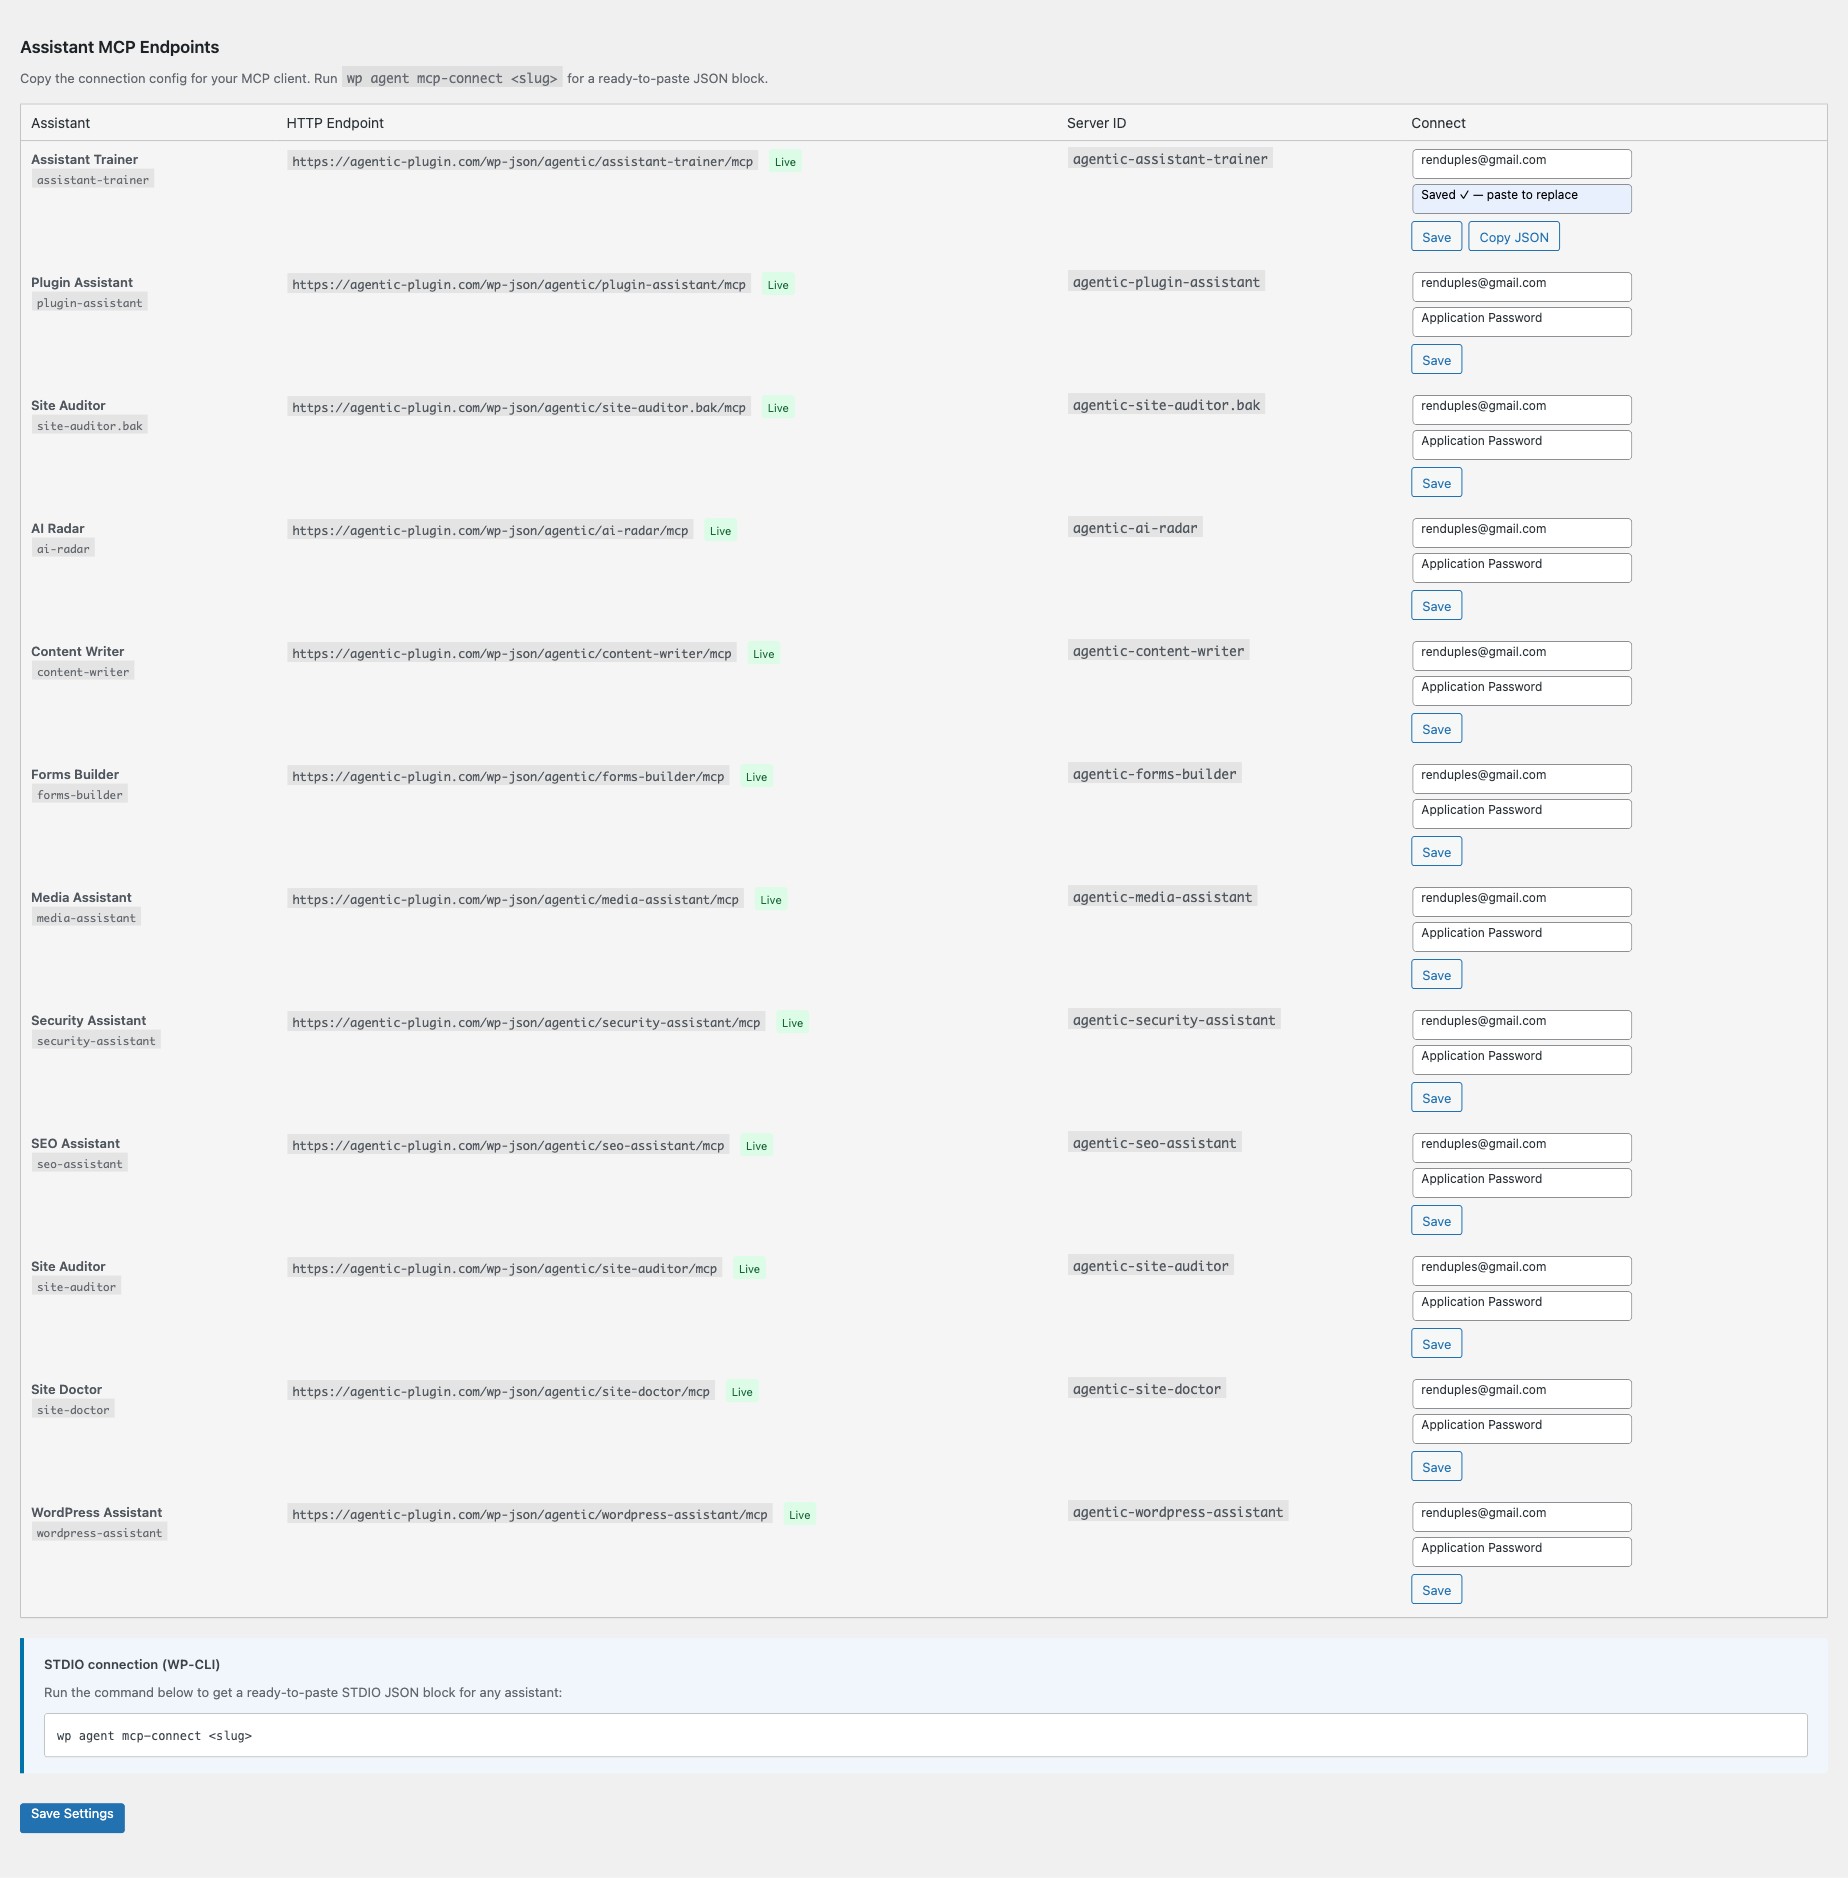Click the Saved paste to replace notice
Viewport: 1848px width, 1878px height.
tap(1520, 198)
